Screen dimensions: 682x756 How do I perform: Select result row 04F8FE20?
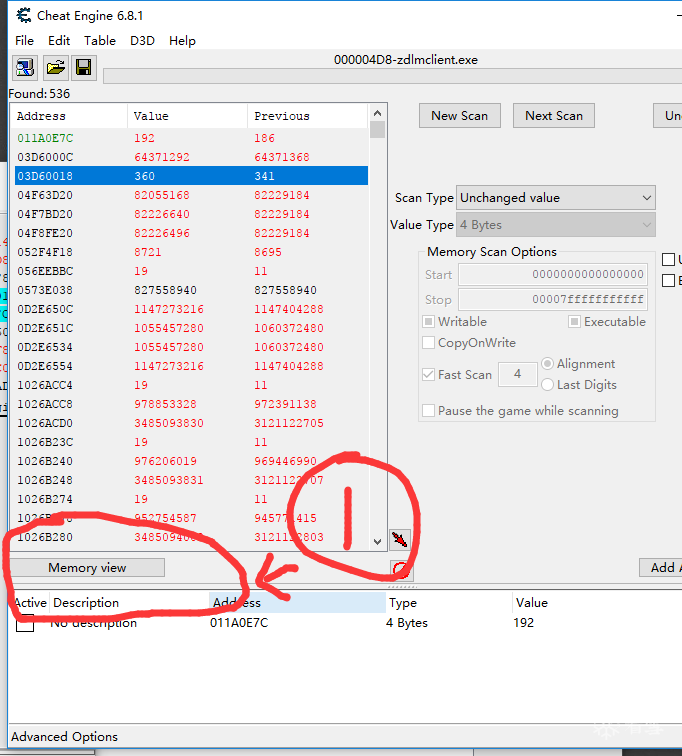[x=191, y=233]
